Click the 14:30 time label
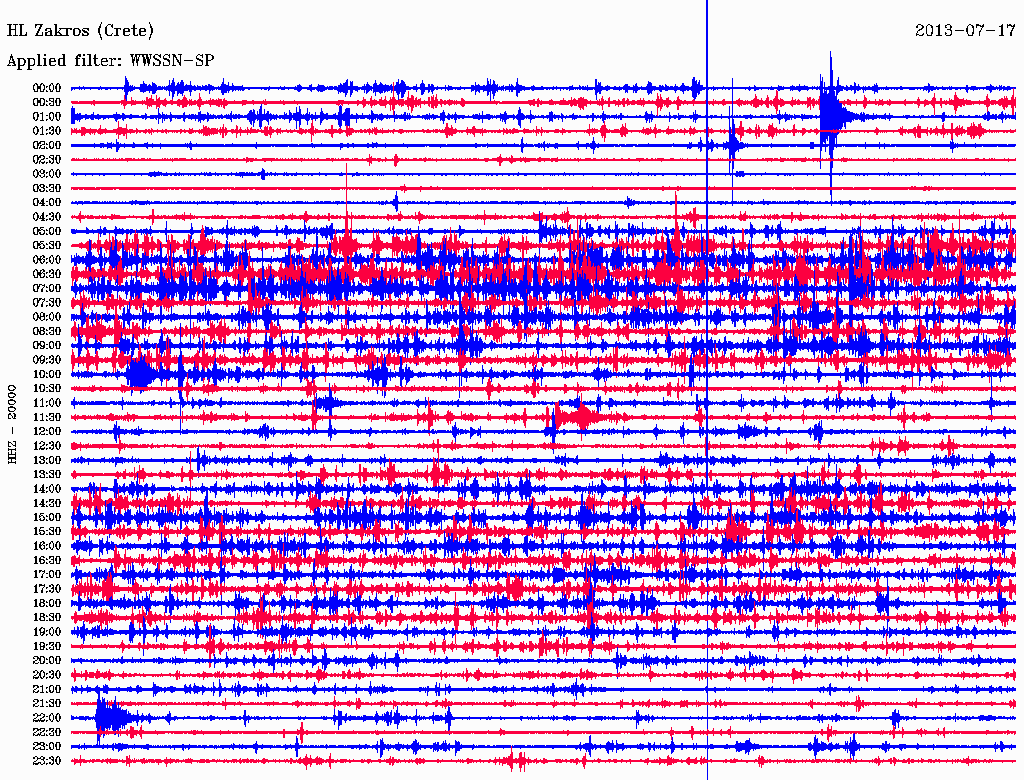The width and height of the screenshot is (1024, 780). 47,503
